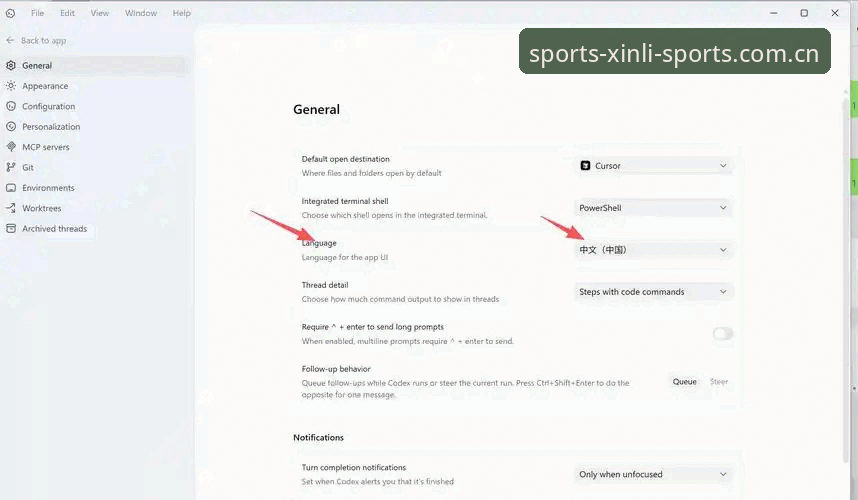
Task: Click the Configuration icon in sidebar
Action: click(x=11, y=106)
